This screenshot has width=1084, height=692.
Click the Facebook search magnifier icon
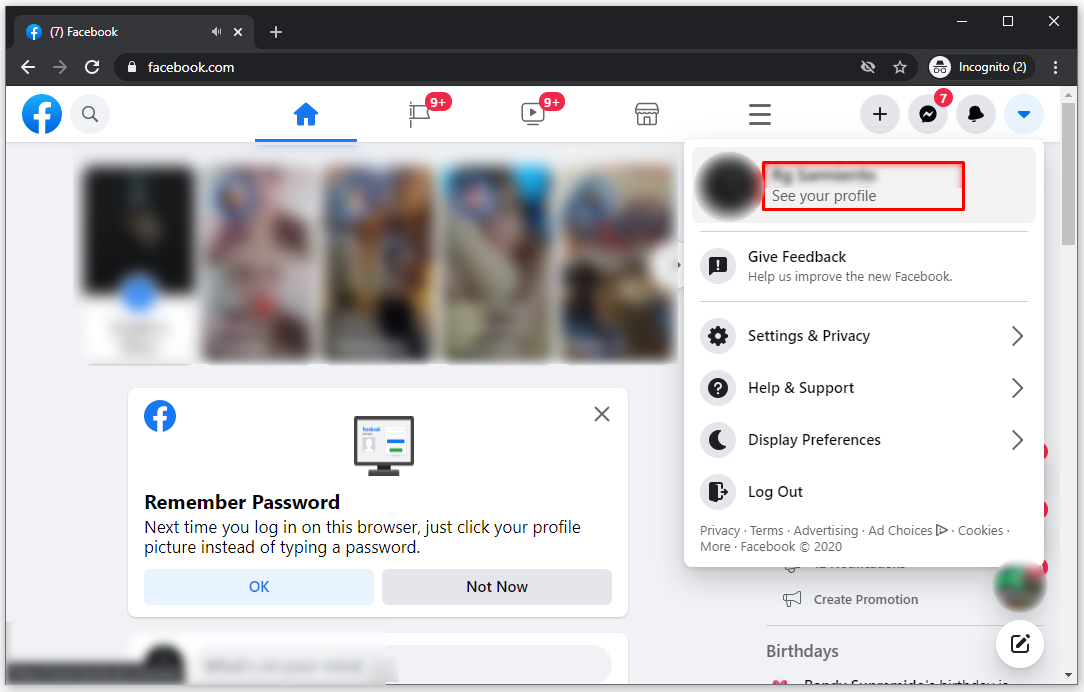coord(90,114)
